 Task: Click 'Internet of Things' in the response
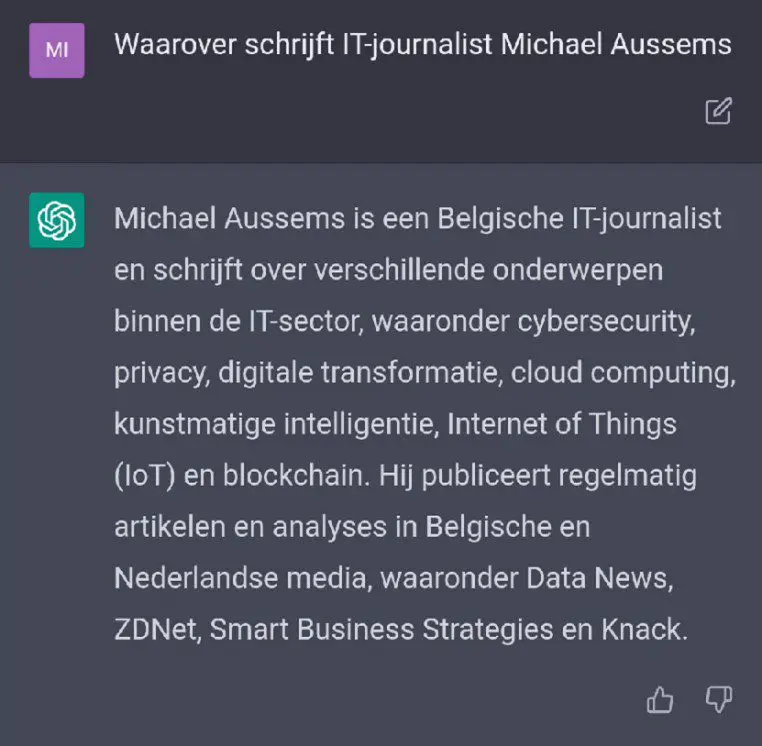[561, 424]
